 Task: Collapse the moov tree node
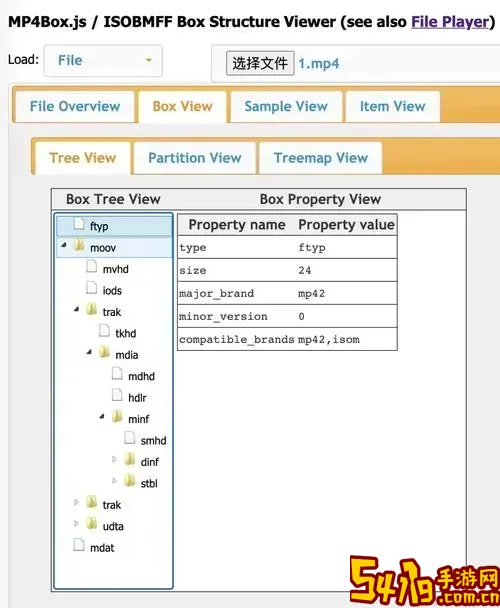tap(64, 245)
